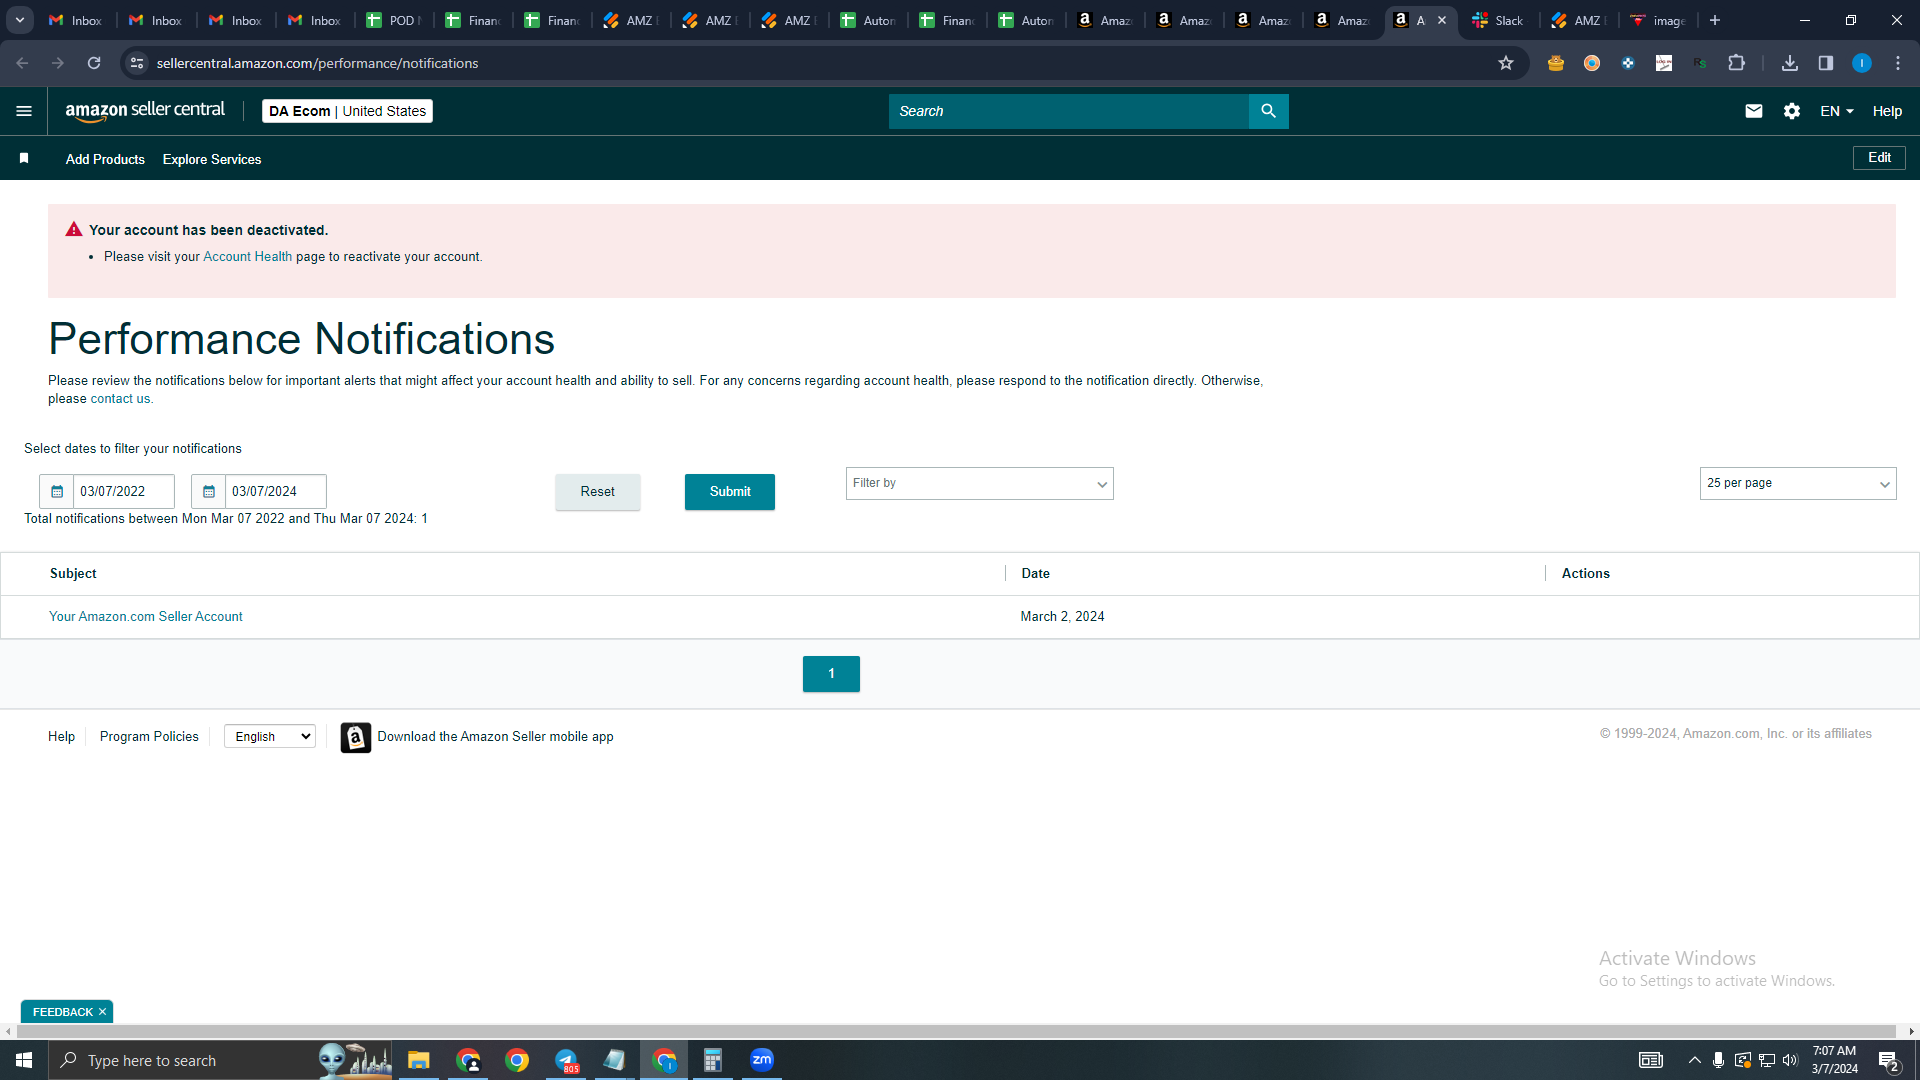The height and width of the screenshot is (1080, 1920).
Task: Click the footer Help link
Action: 61,737
